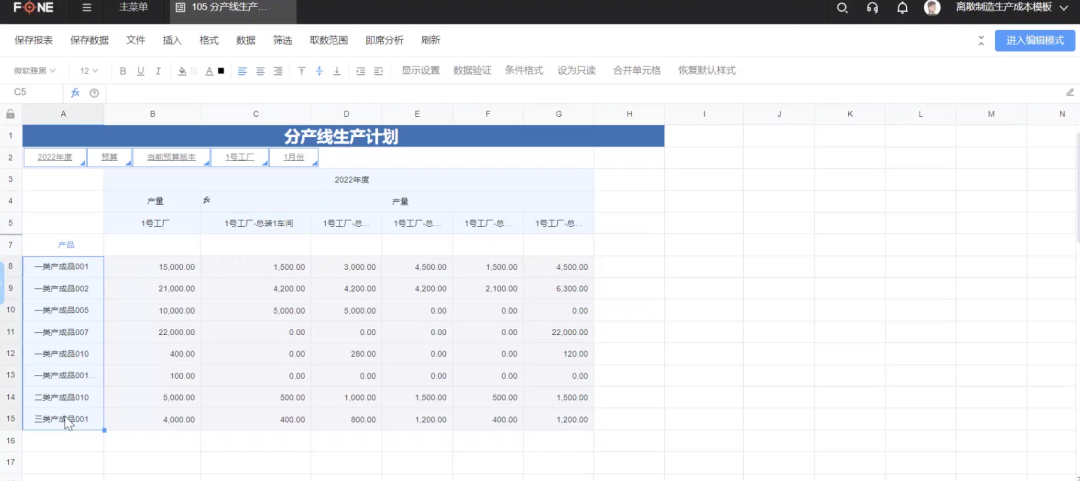Select the 一类产成品007 row label cell
1080x481 pixels.
coord(63,332)
